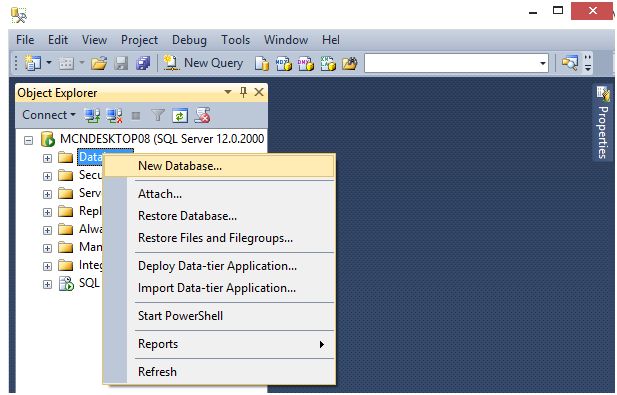Expand the AlwaysOn folder node

pyautogui.click(x=47, y=230)
